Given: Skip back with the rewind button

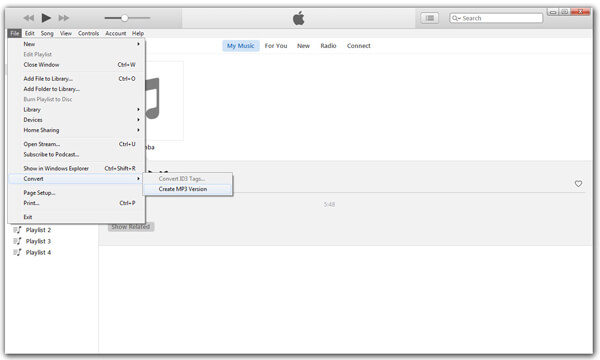Looking at the screenshot, I should click(x=29, y=18).
